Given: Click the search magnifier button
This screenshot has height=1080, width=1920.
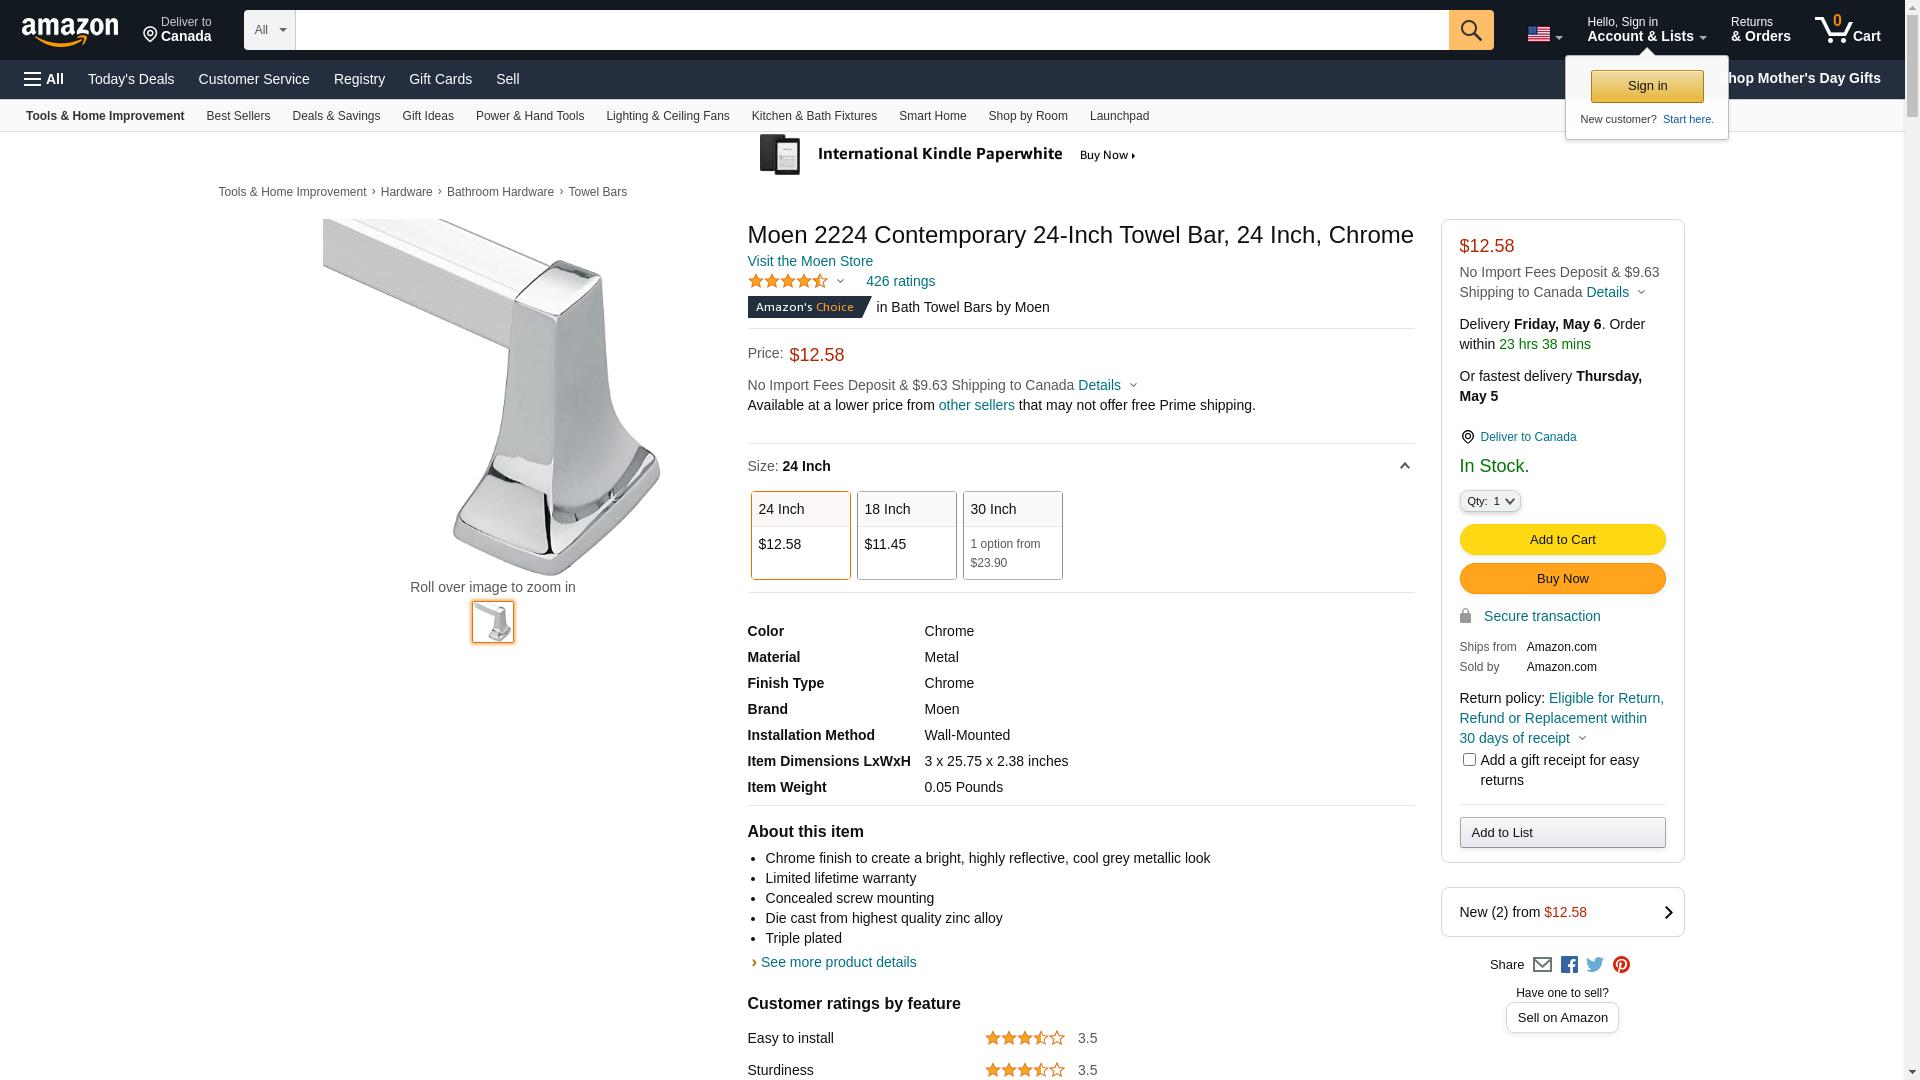Looking at the screenshot, I should (1470, 30).
